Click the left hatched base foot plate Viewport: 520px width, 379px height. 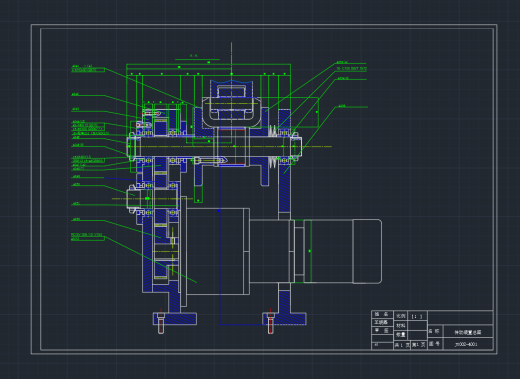175,319
